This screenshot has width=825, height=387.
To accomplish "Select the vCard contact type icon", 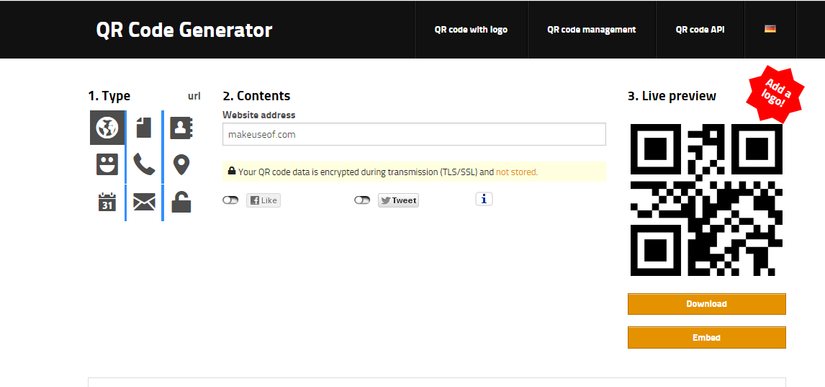I will coord(183,128).
